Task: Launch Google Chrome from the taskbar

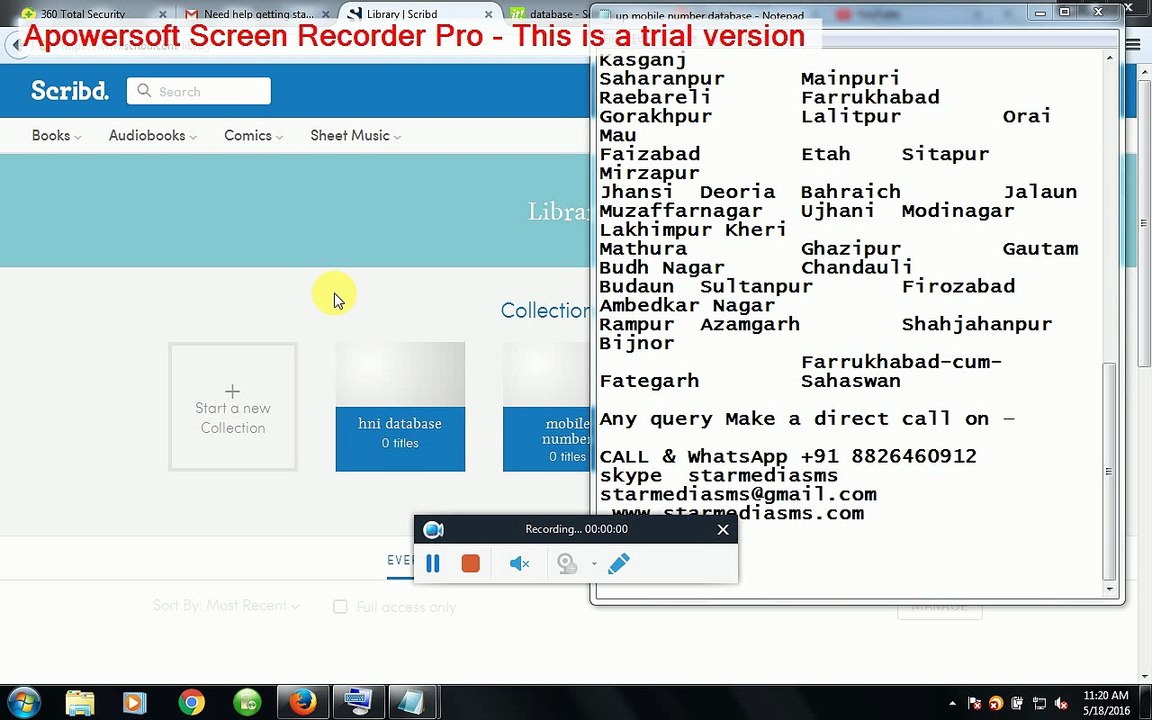Action: point(191,703)
